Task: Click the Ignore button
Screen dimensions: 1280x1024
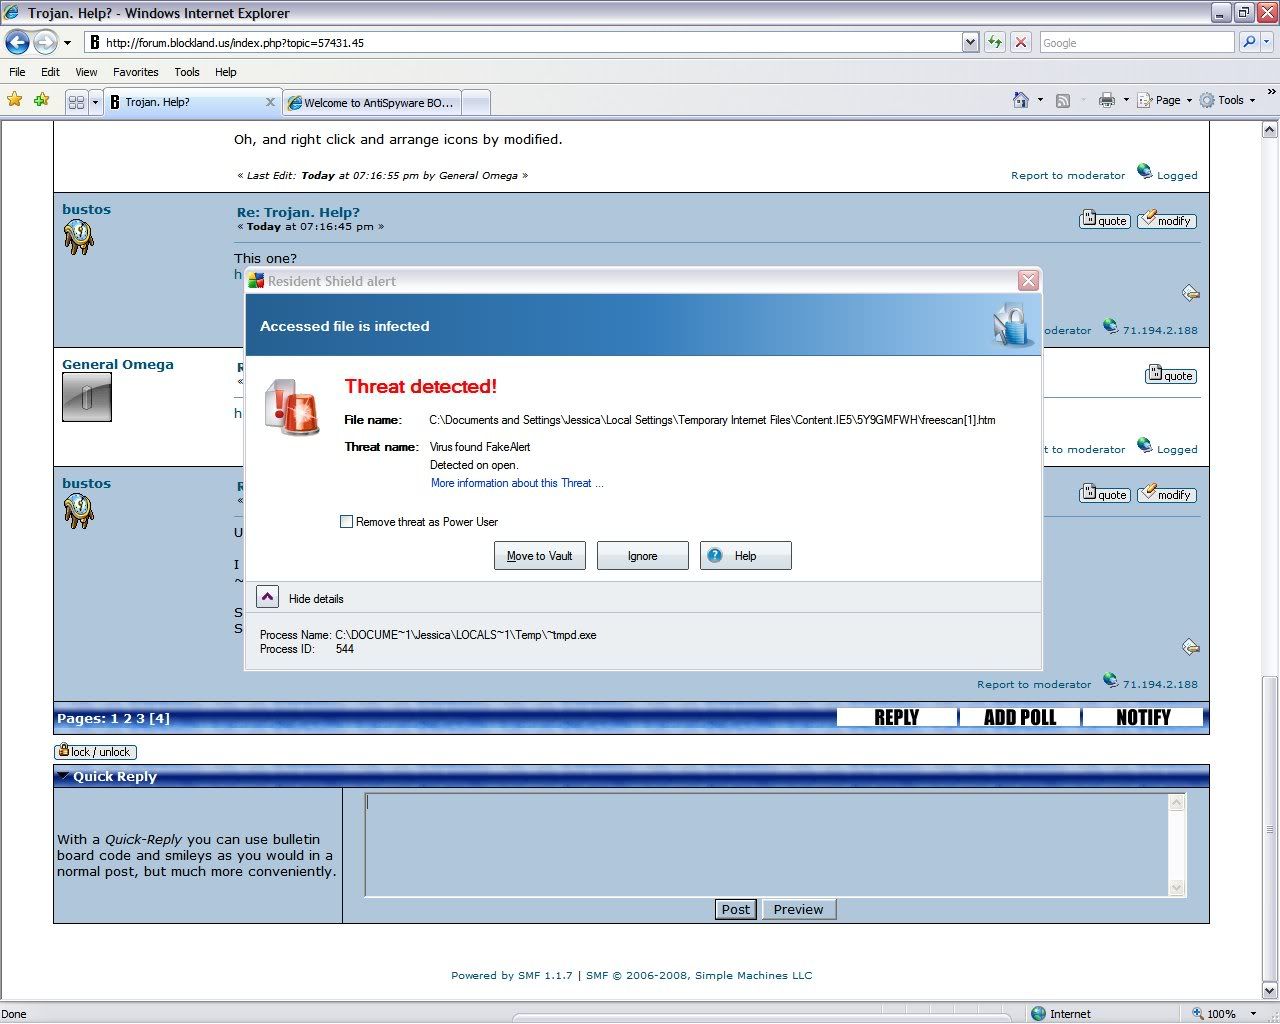Action: pos(642,556)
